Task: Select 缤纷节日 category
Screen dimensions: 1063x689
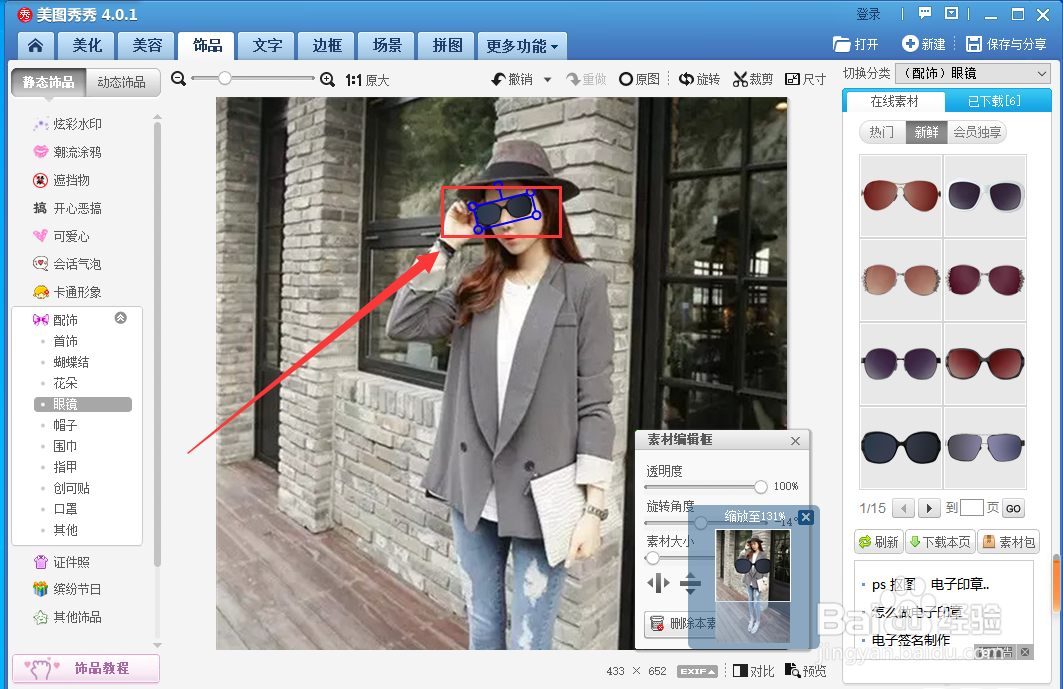Action: point(68,589)
